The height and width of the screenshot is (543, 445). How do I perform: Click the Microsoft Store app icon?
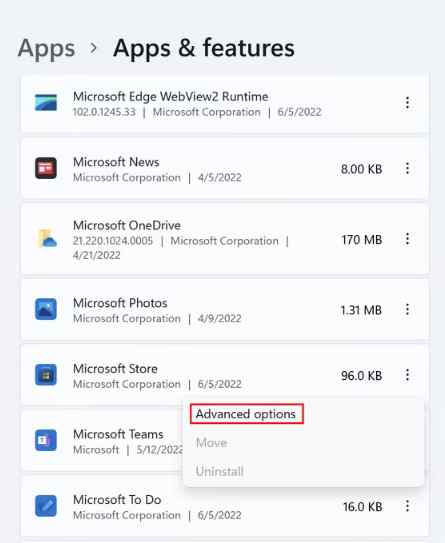coord(46,375)
